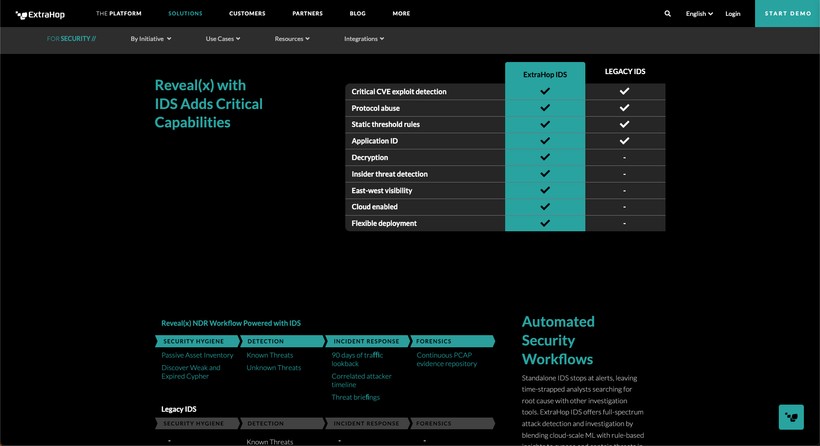
Task: Click the ExtraHop logo
Action: (x=40, y=15)
